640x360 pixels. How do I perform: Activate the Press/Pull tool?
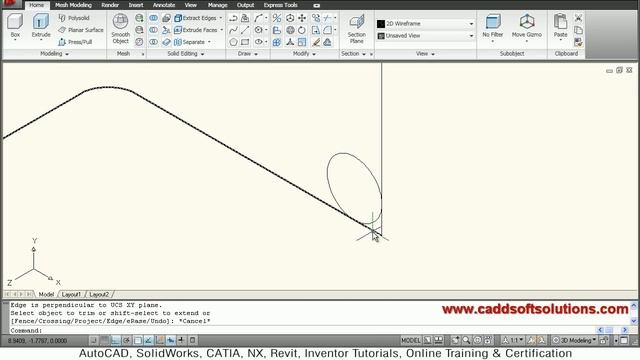coord(75,42)
